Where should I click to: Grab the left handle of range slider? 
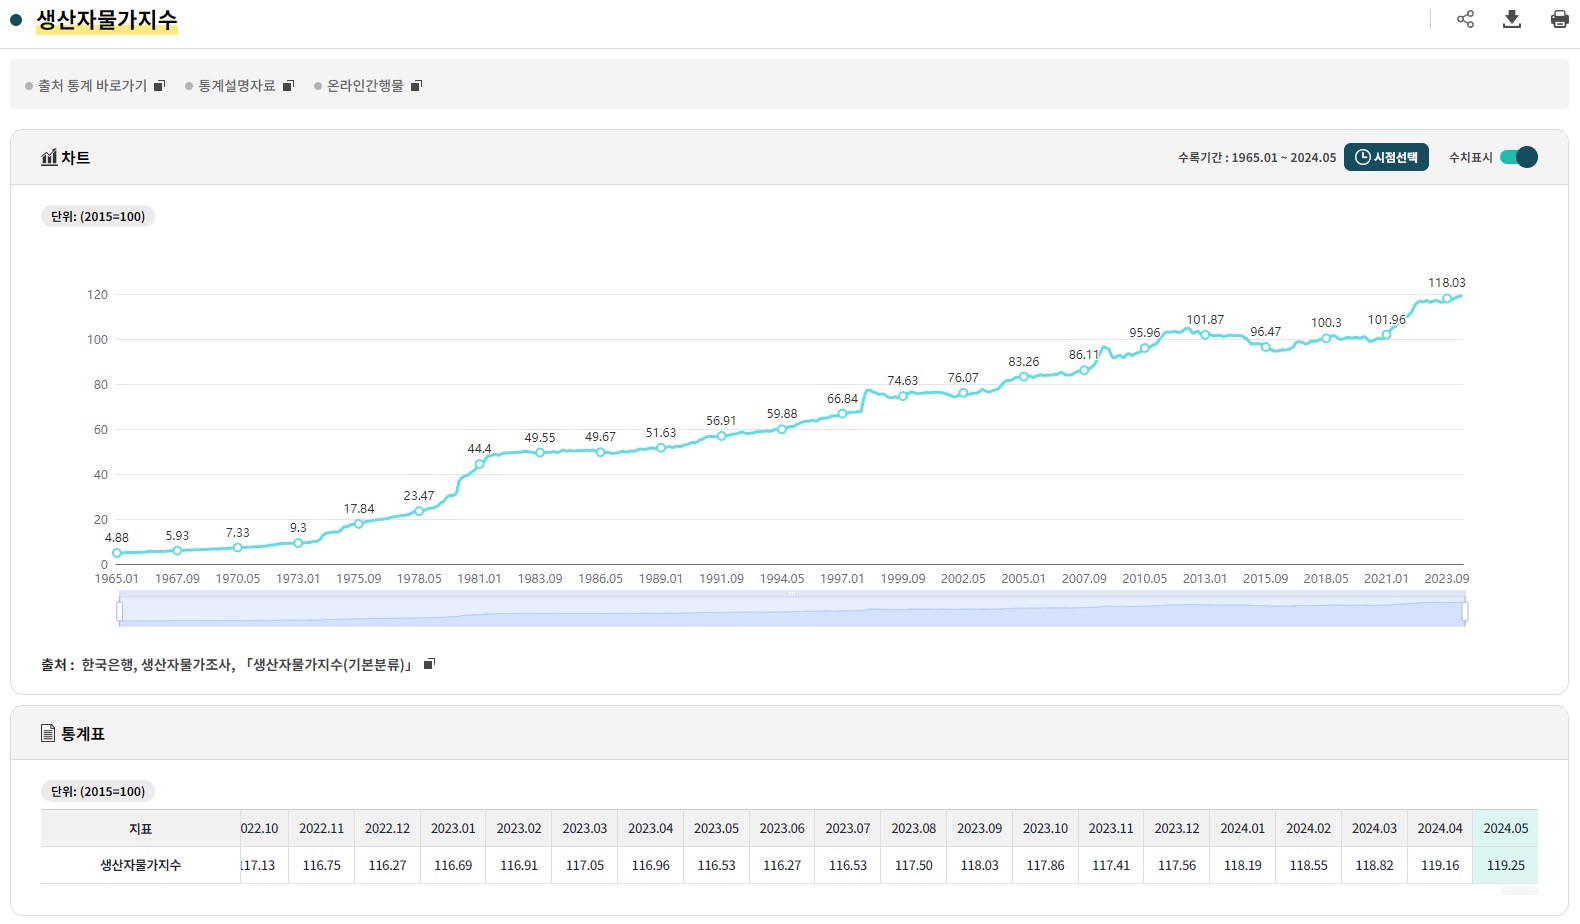tap(120, 611)
